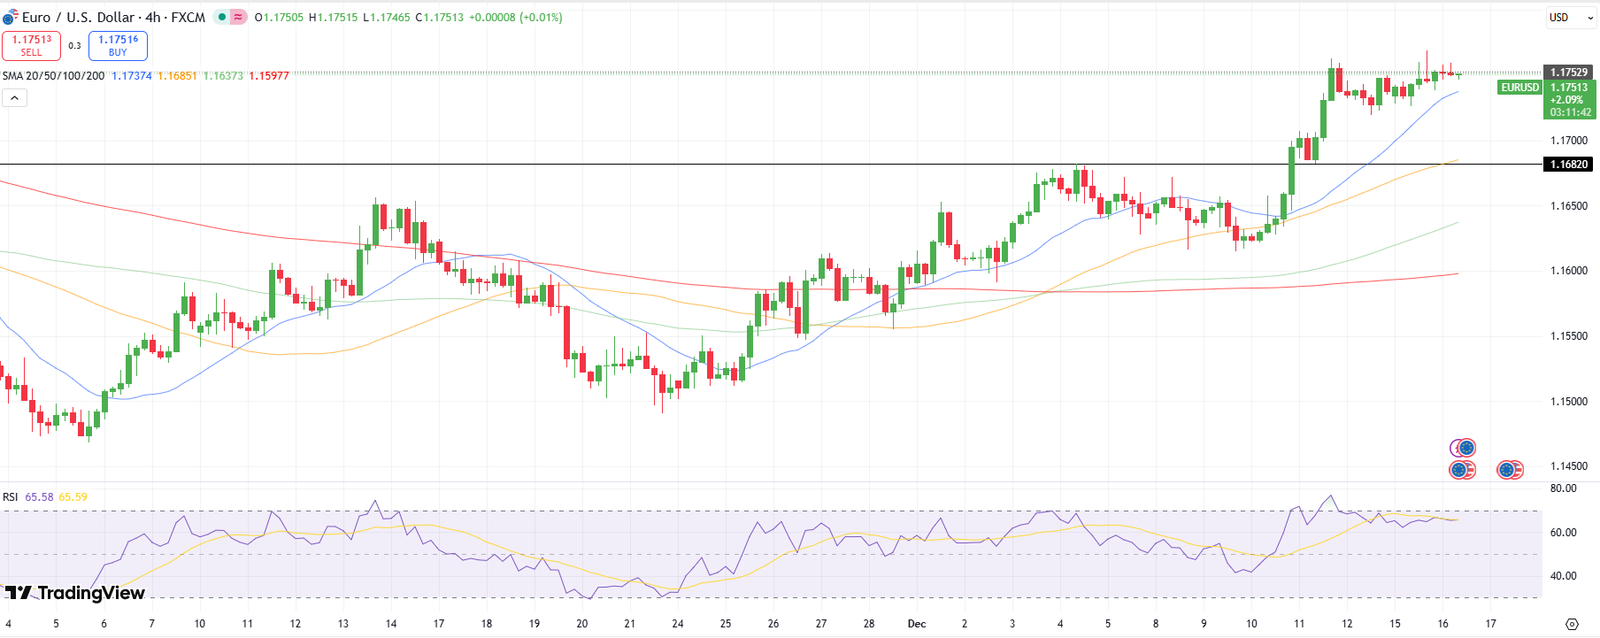Open the Euro / U.S. Dollar symbol title
The height and width of the screenshot is (638, 1600).
coord(78,18)
